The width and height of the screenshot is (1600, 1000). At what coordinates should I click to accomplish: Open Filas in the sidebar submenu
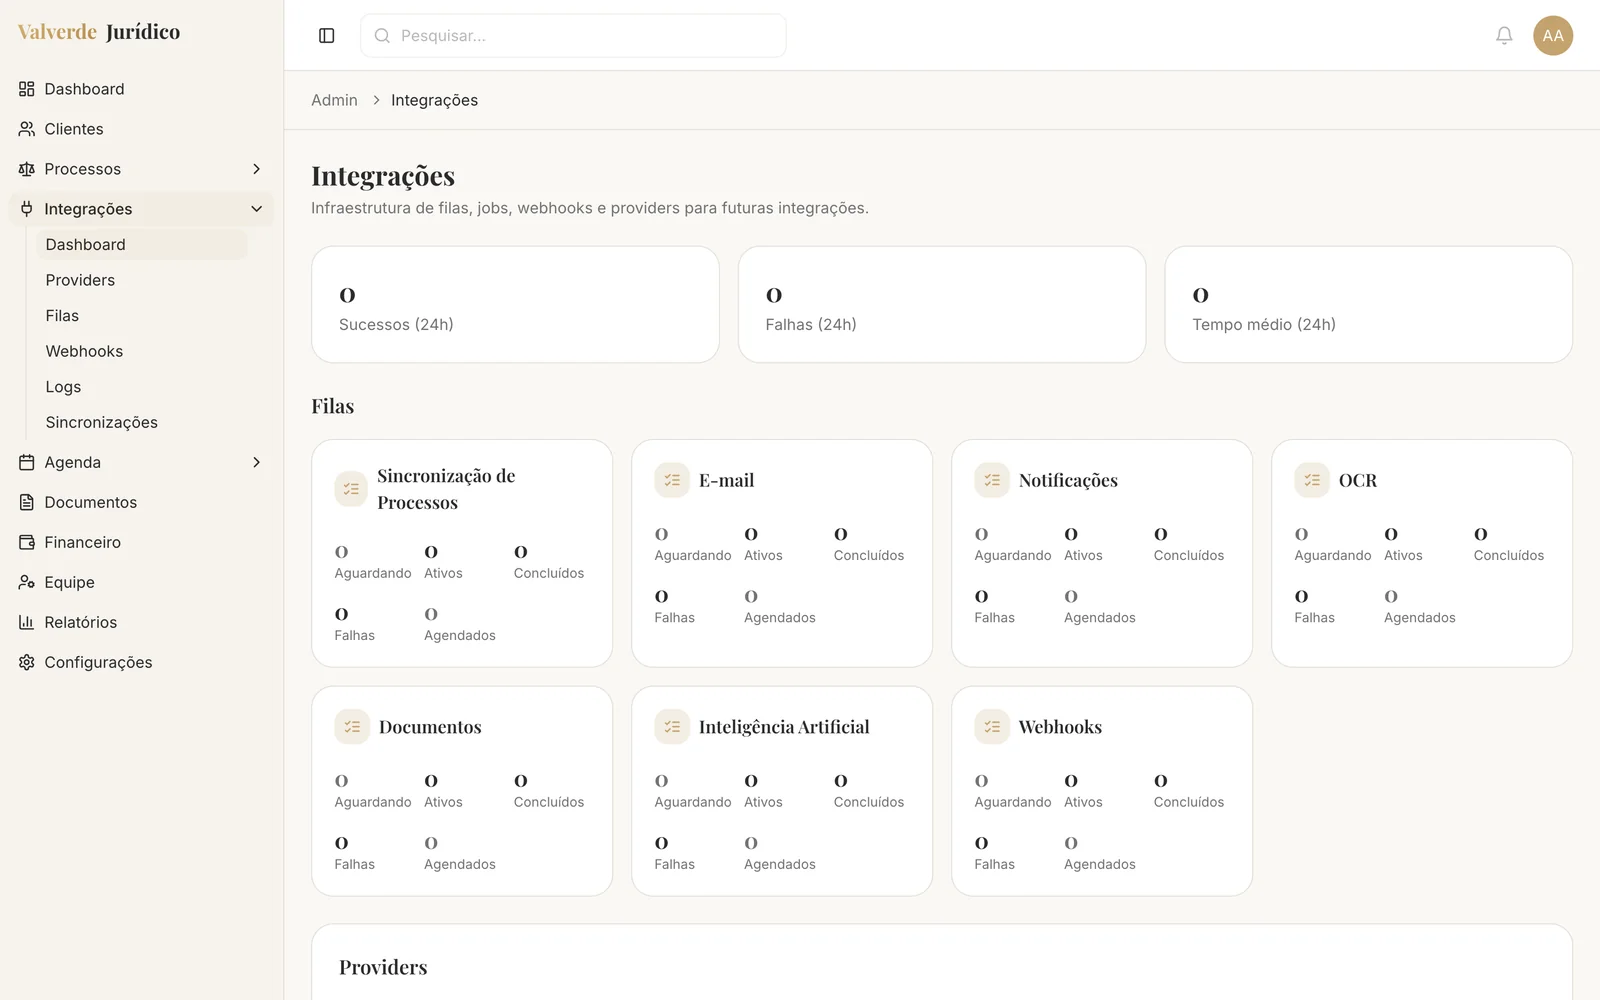(x=62, y=316)
